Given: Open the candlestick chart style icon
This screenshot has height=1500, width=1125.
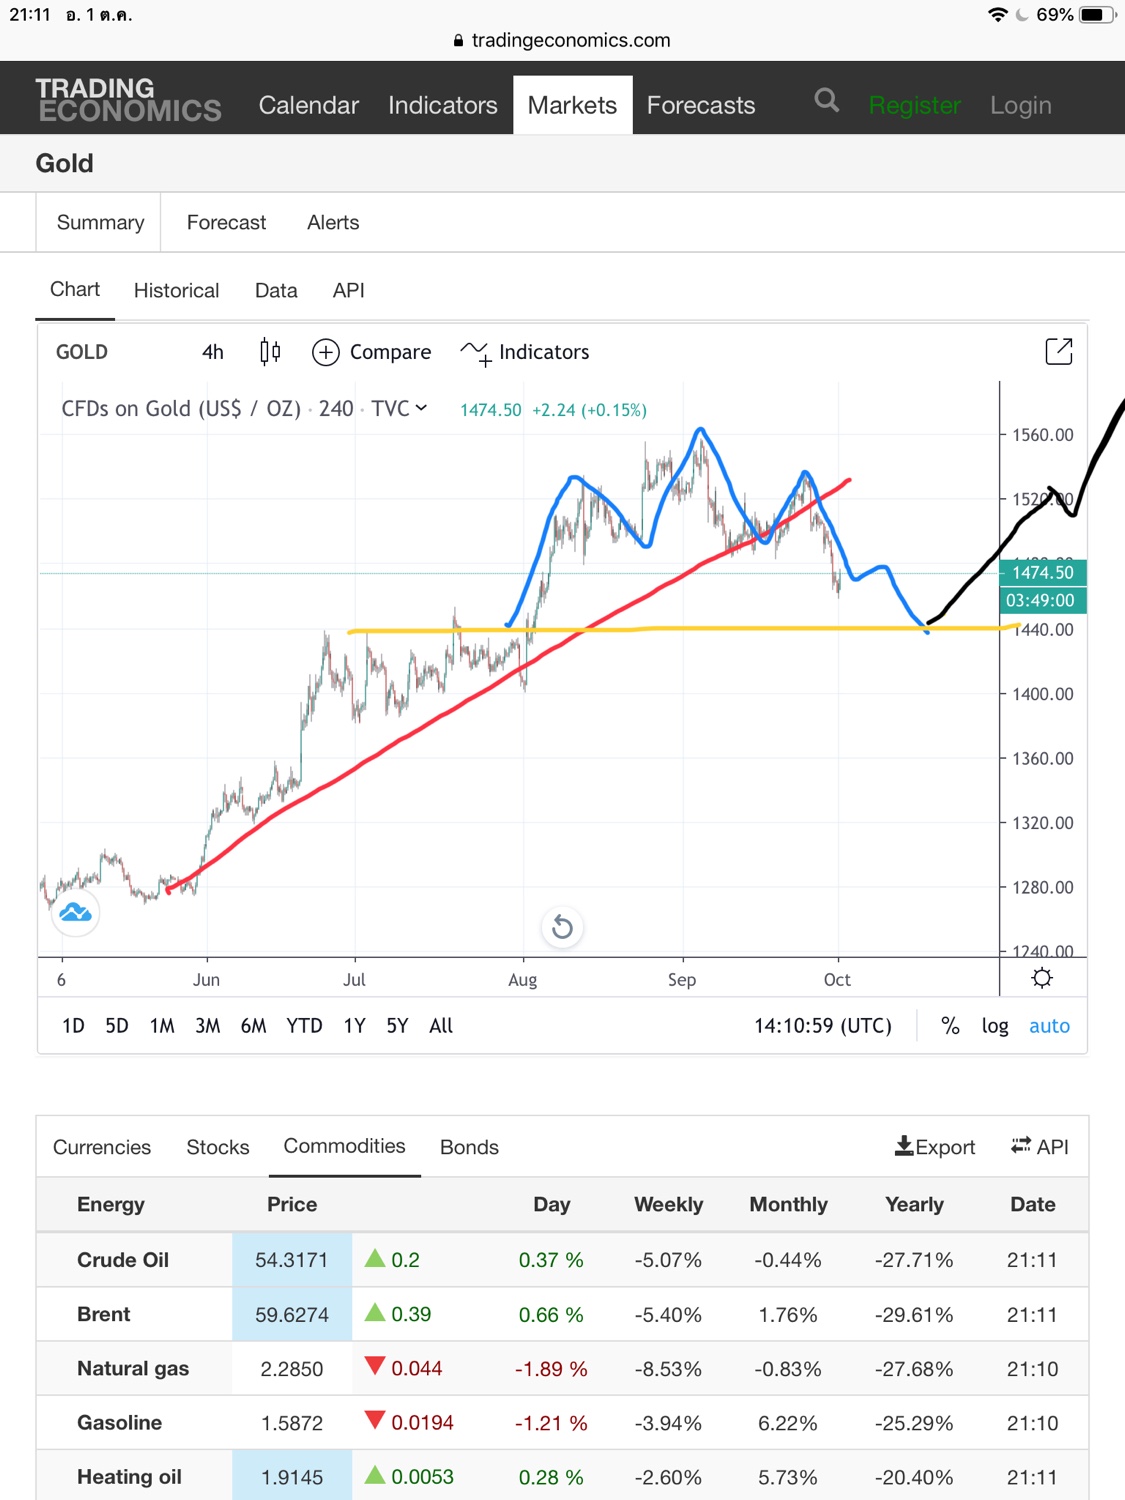Looking at the screenshot, I should click(x=270, y=352).
